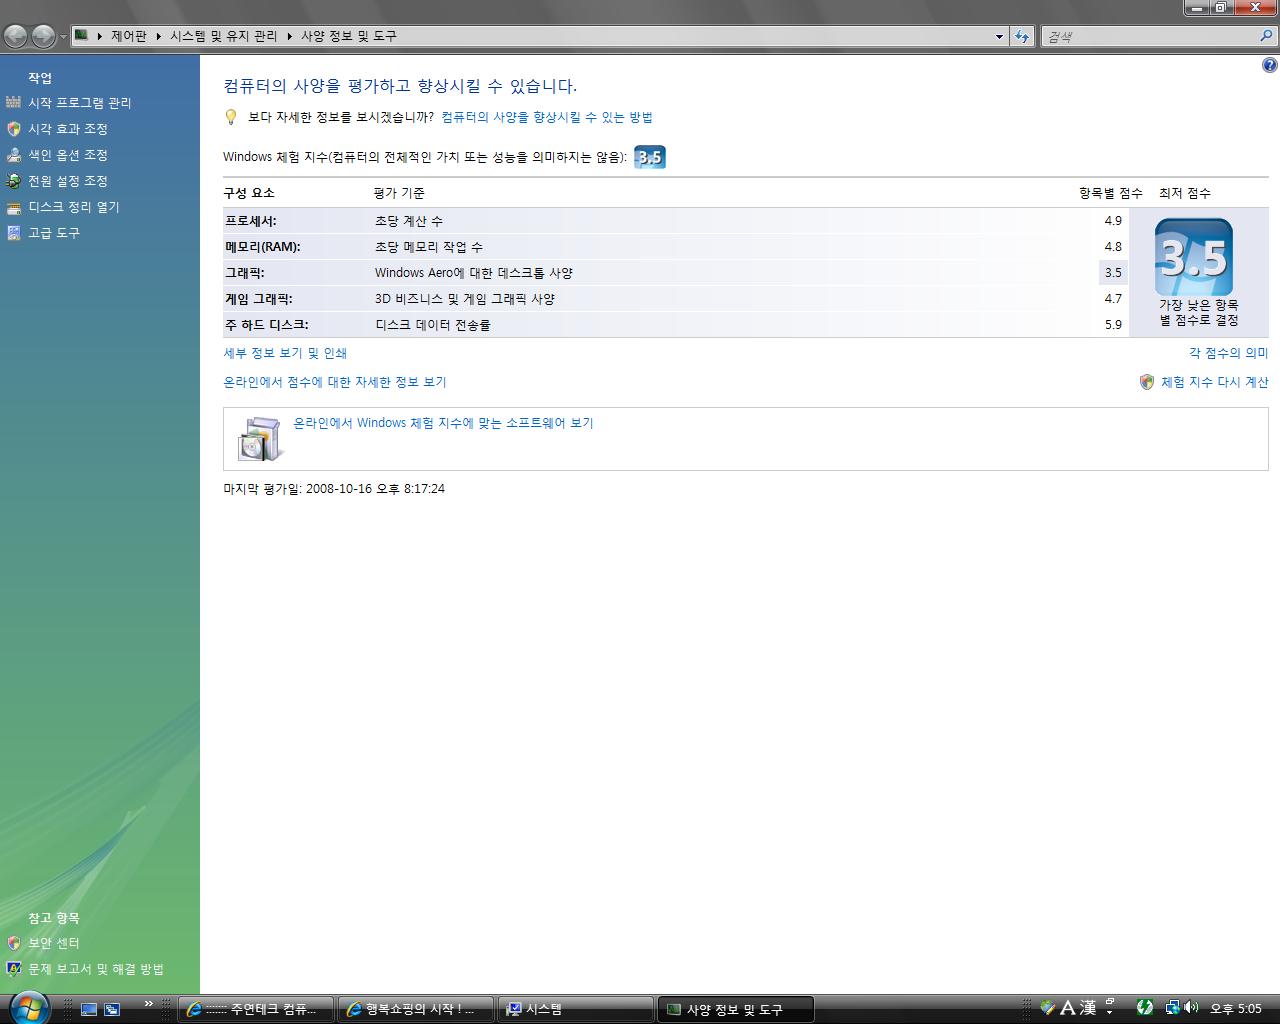Click the icon next to 고급 도구
Image resolution: width=1280 pixels, height=1024 pixels.
pyautogui.click(x=13, y=233)
